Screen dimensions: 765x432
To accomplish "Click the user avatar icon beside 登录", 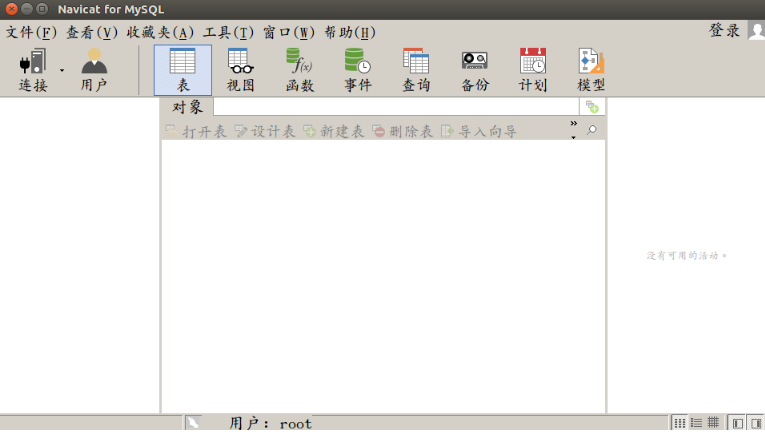I will [x=756, y=31].
